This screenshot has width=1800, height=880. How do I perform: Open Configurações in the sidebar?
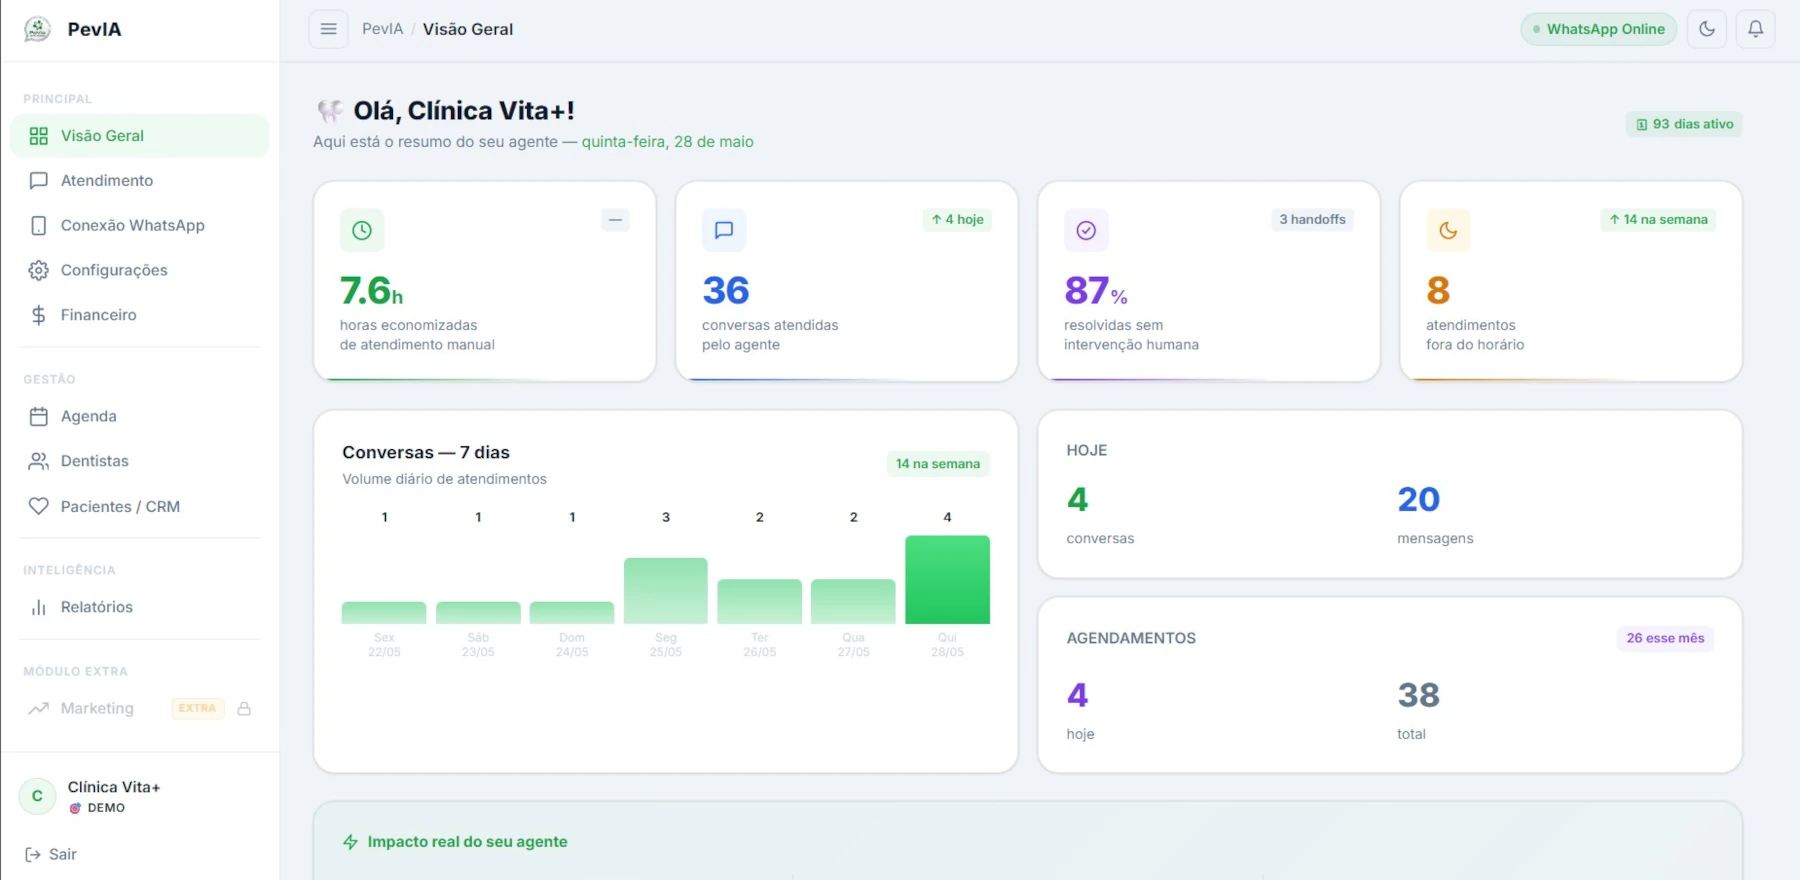pos(140,270)
